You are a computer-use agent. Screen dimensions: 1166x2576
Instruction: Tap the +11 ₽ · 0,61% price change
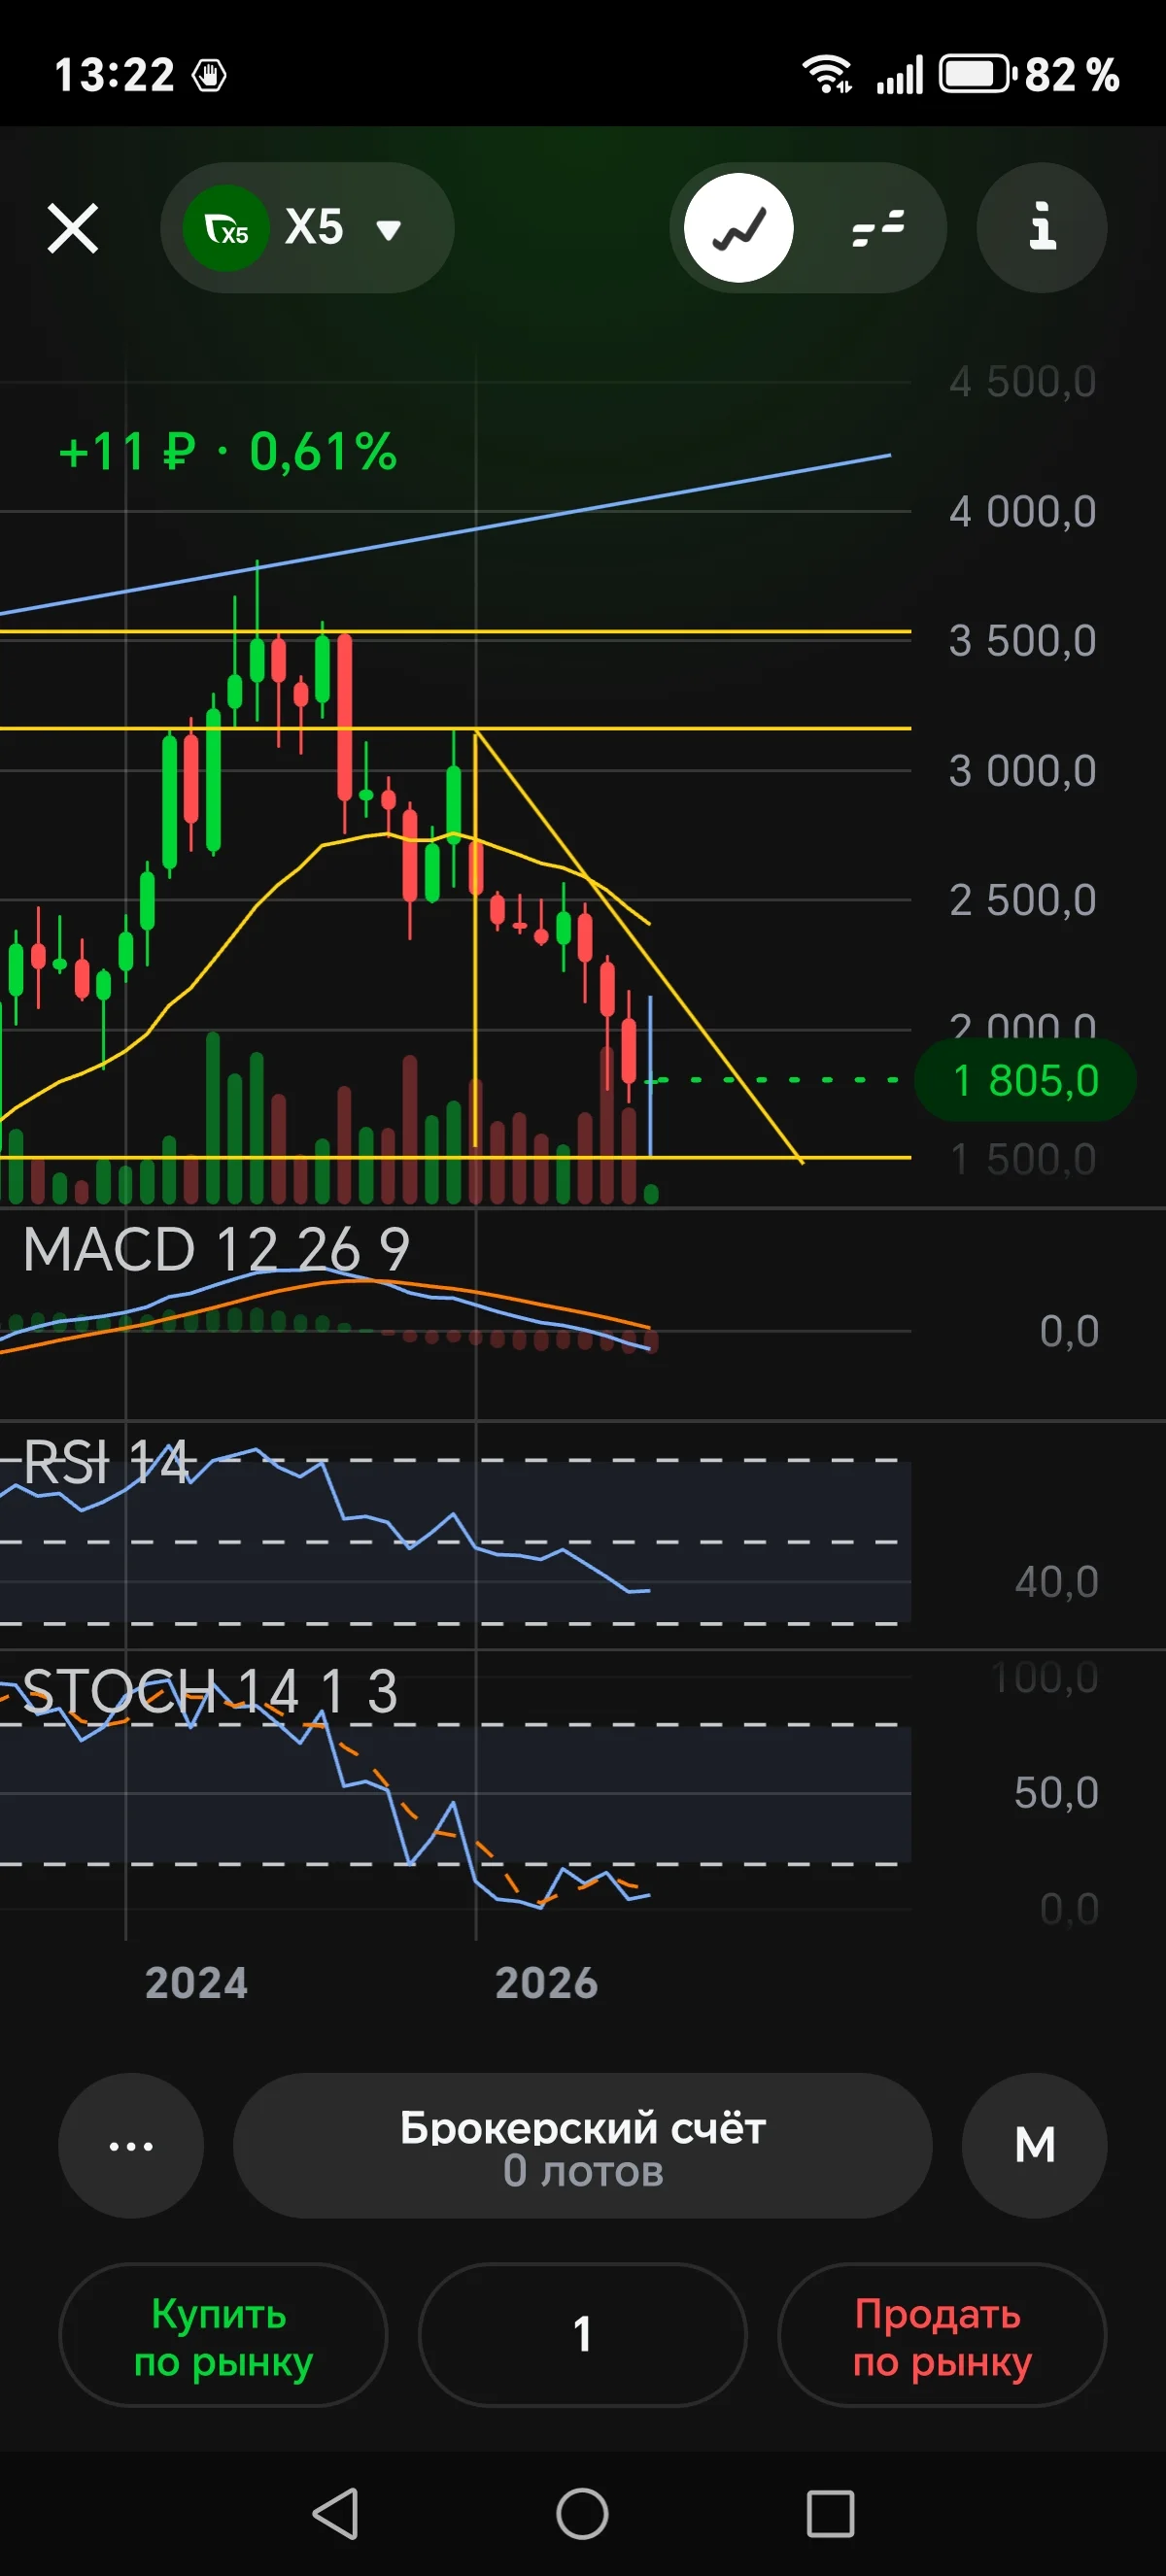tap(229, 451)
